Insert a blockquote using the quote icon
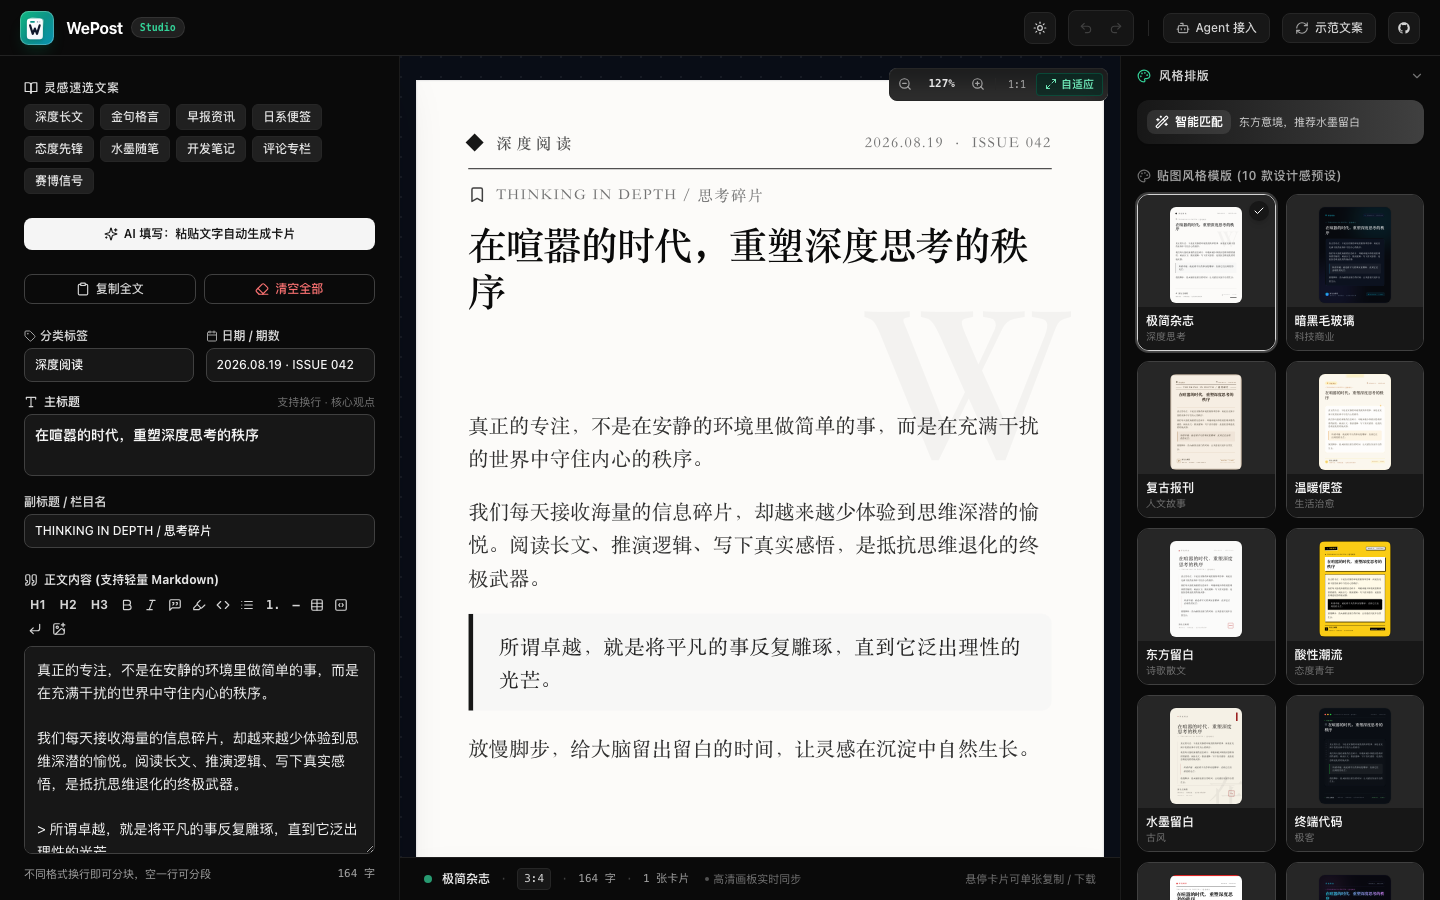Screen dimensions: 1440x900 click(x=175, y=605)
